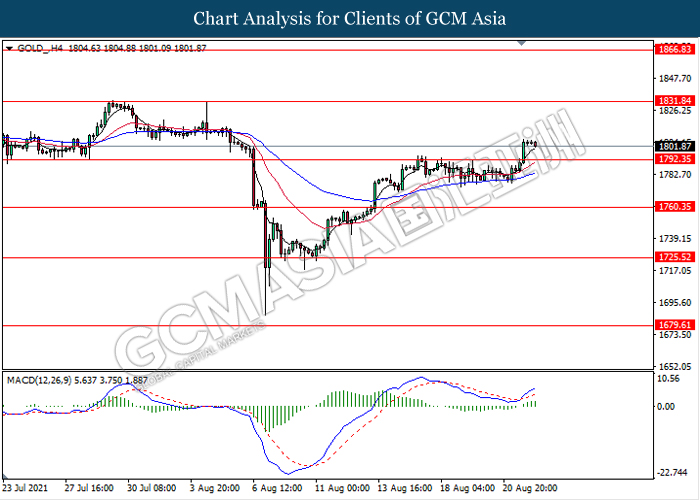Click the 3 Aug 20:00 time label
The width and height of the screenshot is (700, 500).
click(214, 488)
